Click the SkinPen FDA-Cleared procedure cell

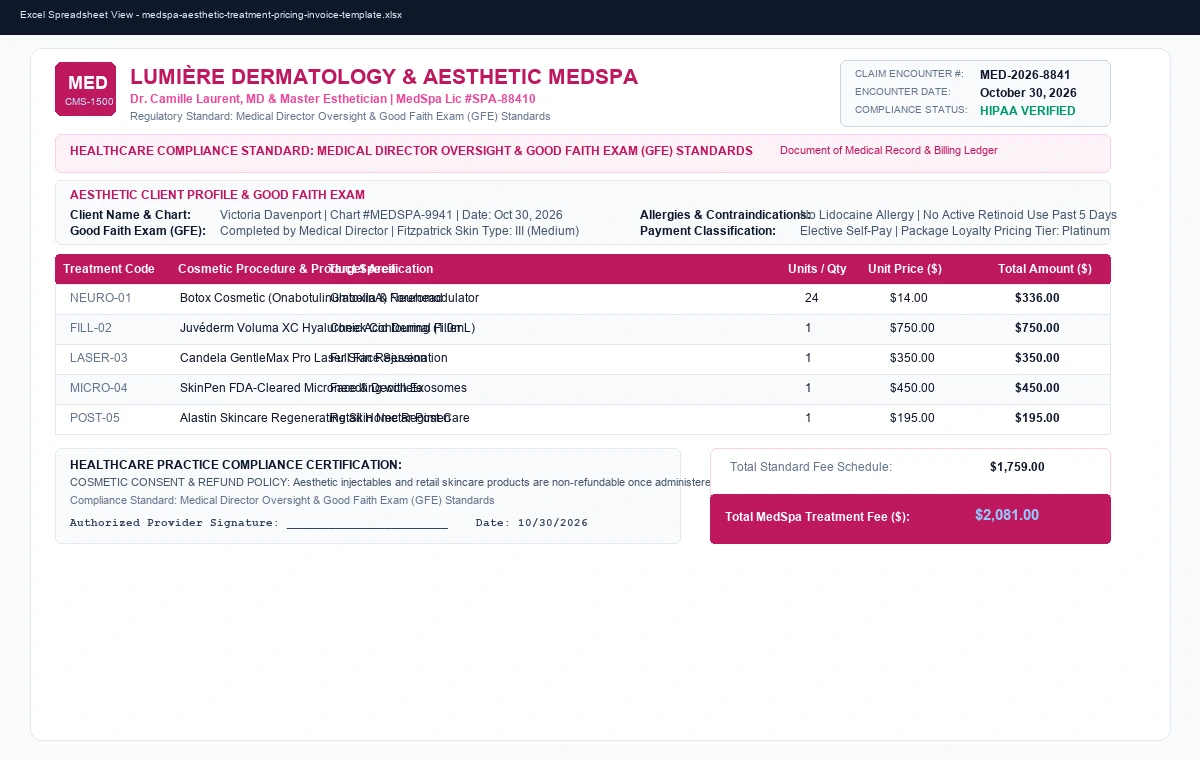(x=323, y=388)
